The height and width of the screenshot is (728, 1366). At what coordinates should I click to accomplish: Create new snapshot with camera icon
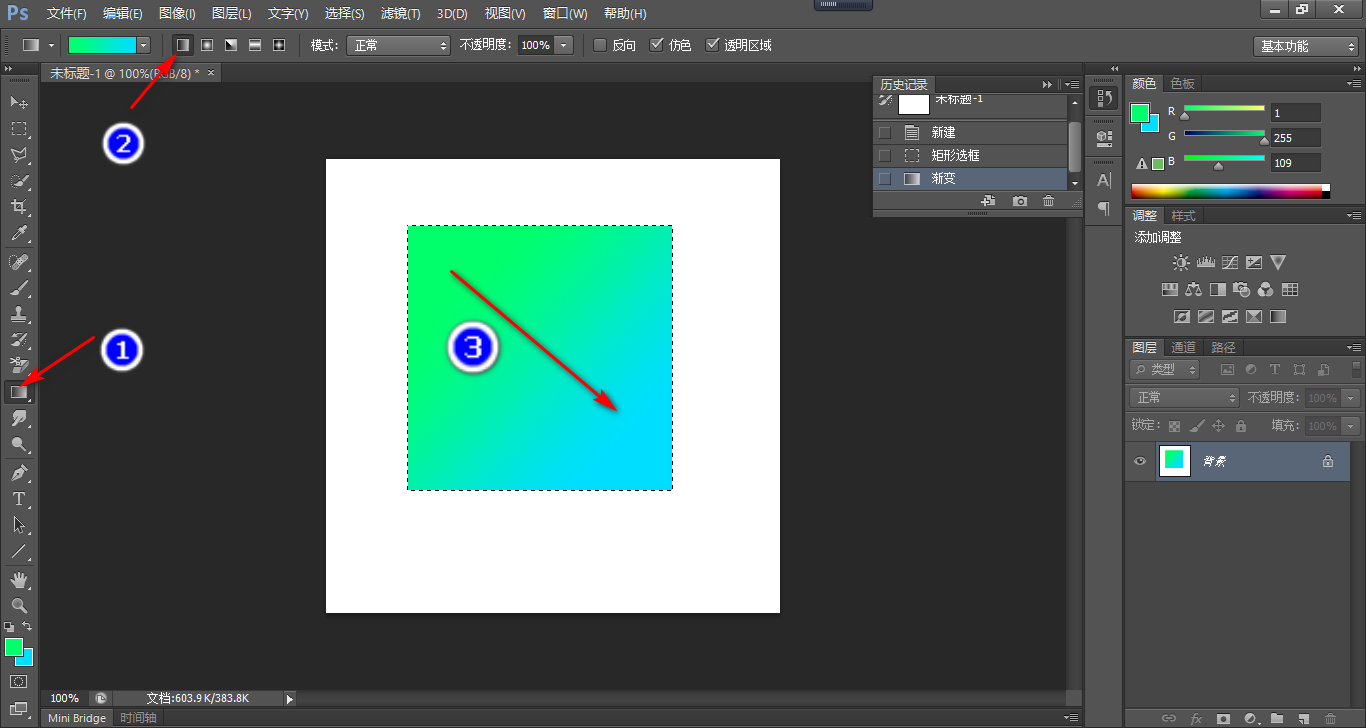coord(1019,201)
